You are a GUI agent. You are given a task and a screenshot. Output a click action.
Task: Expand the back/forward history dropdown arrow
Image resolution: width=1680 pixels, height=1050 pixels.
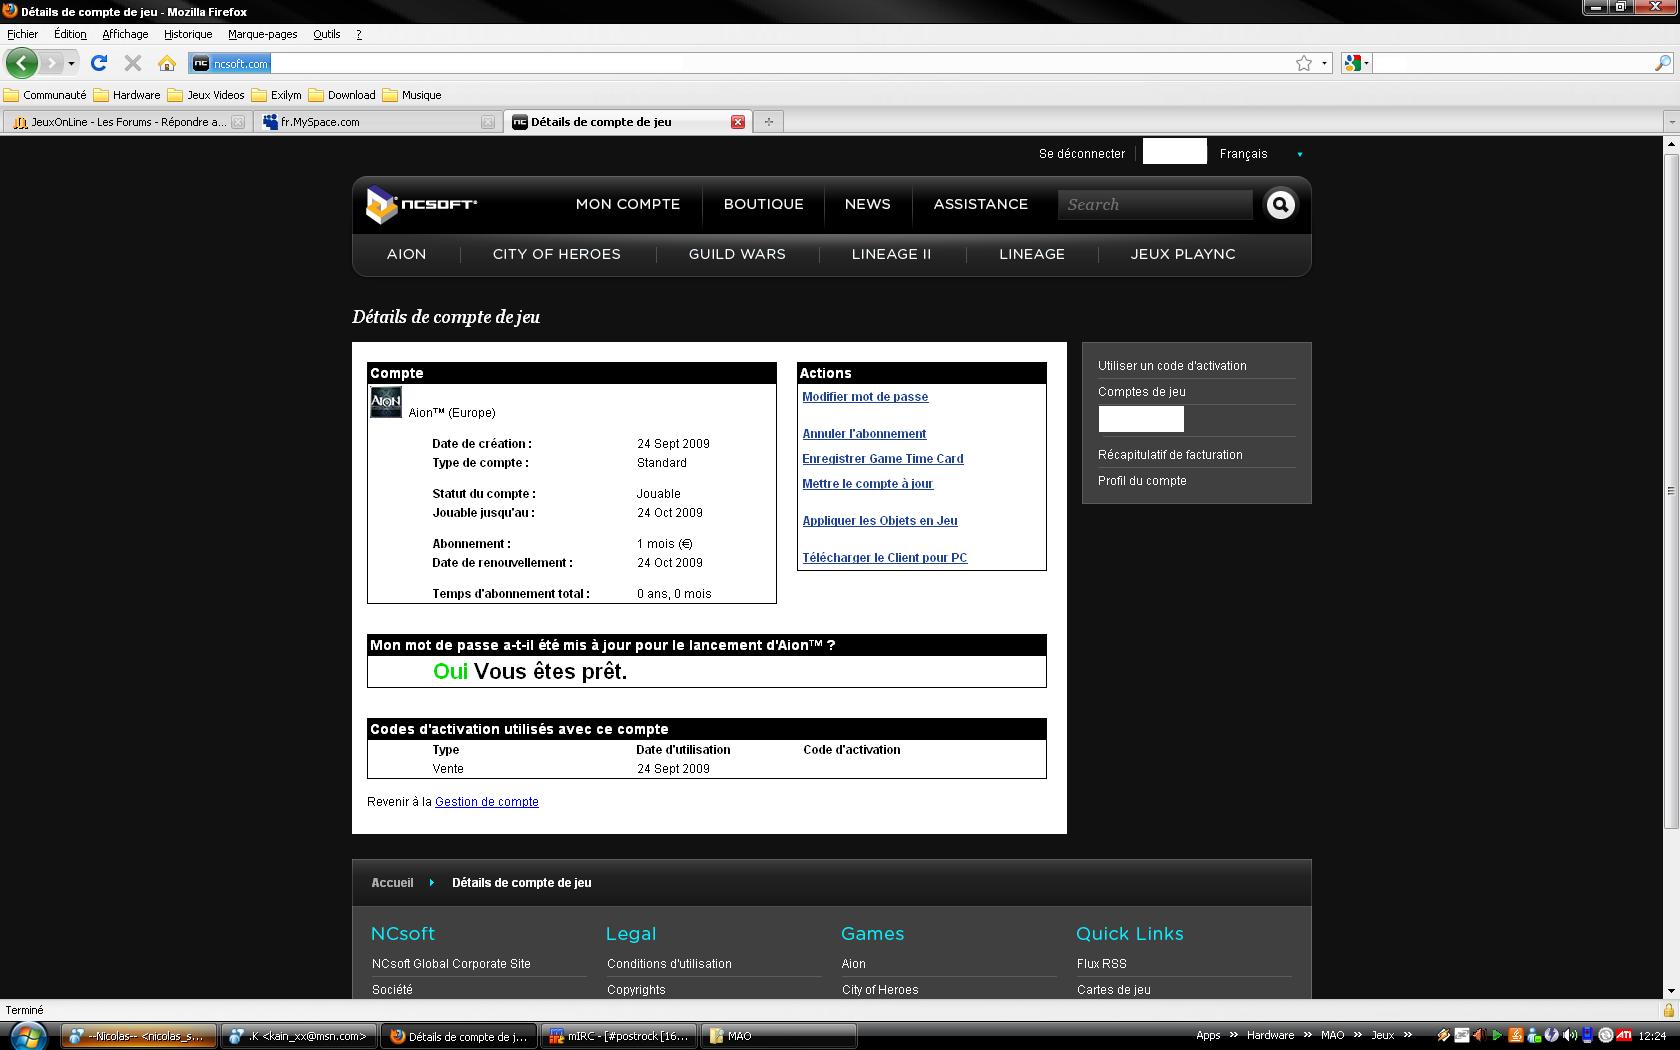coord(71,63)
